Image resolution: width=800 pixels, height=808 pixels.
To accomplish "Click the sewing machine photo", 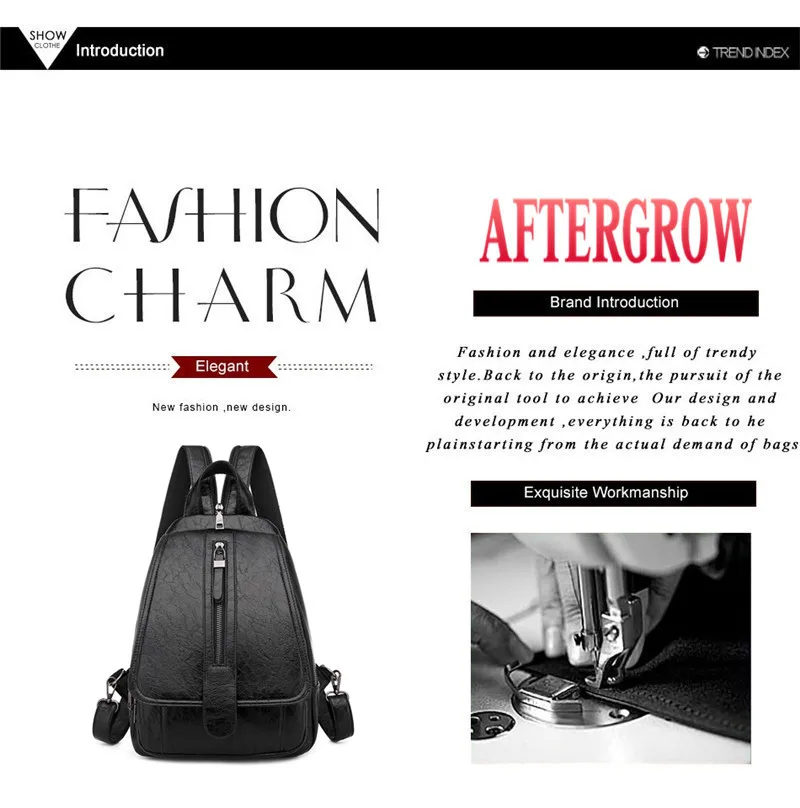I will 611,648.
